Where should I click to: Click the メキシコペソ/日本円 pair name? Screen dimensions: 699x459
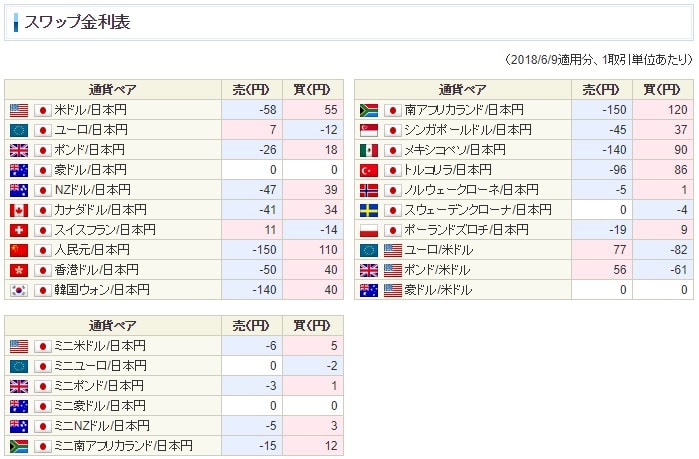[455, 150]
